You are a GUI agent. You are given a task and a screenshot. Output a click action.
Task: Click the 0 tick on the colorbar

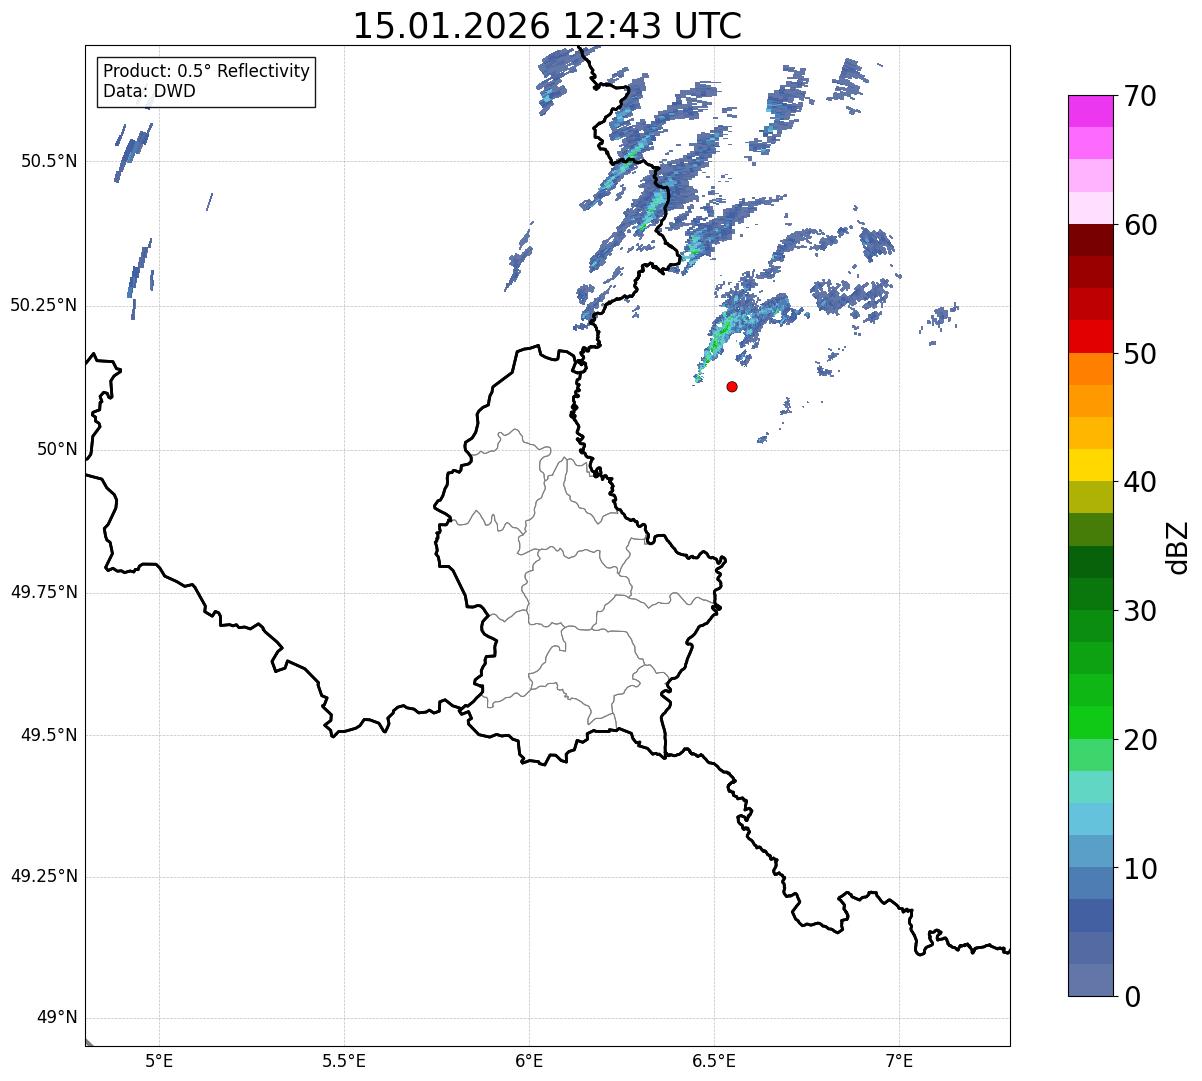click(x=1131, y=997)
